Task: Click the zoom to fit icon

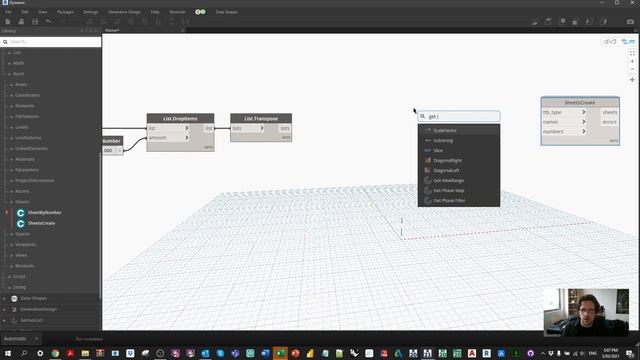Action: click(x=632, y=53)
